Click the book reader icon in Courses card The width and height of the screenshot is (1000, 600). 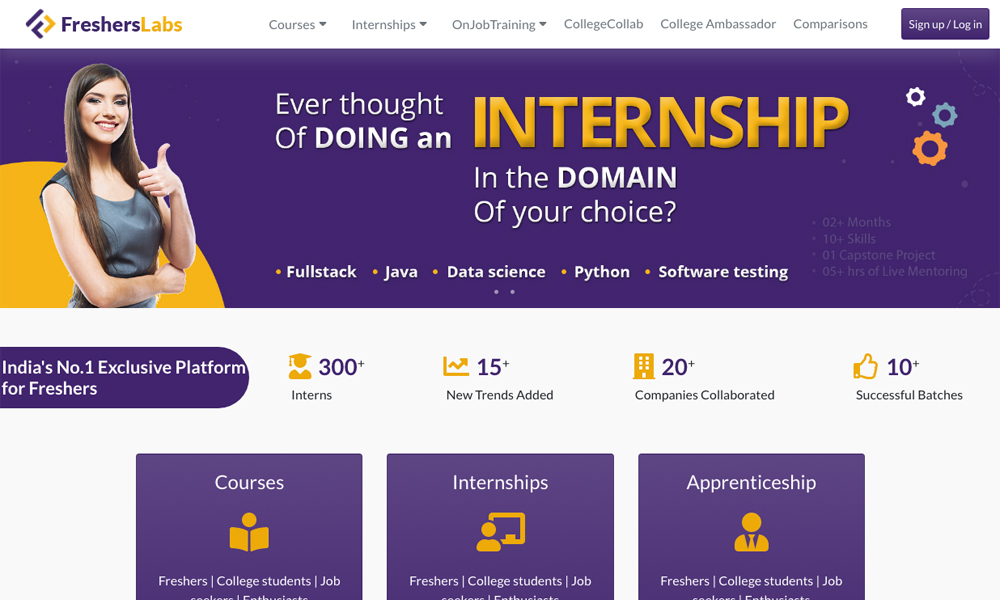(249, 532)
